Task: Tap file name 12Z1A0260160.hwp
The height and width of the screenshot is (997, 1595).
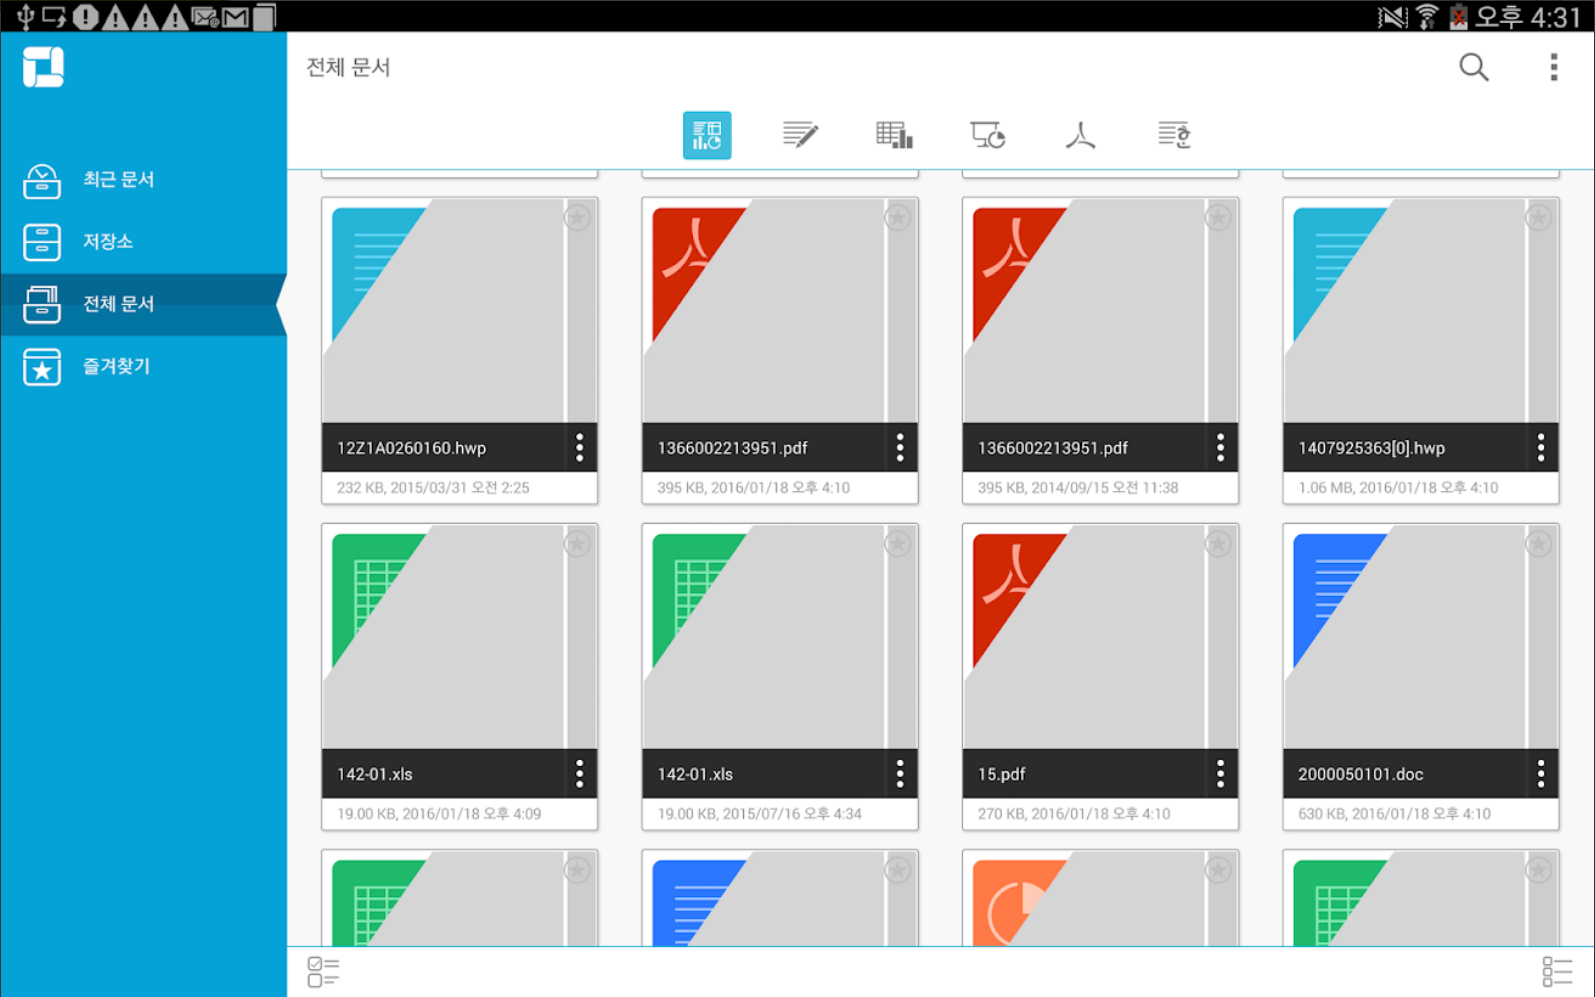Action: tap(411, 448)
